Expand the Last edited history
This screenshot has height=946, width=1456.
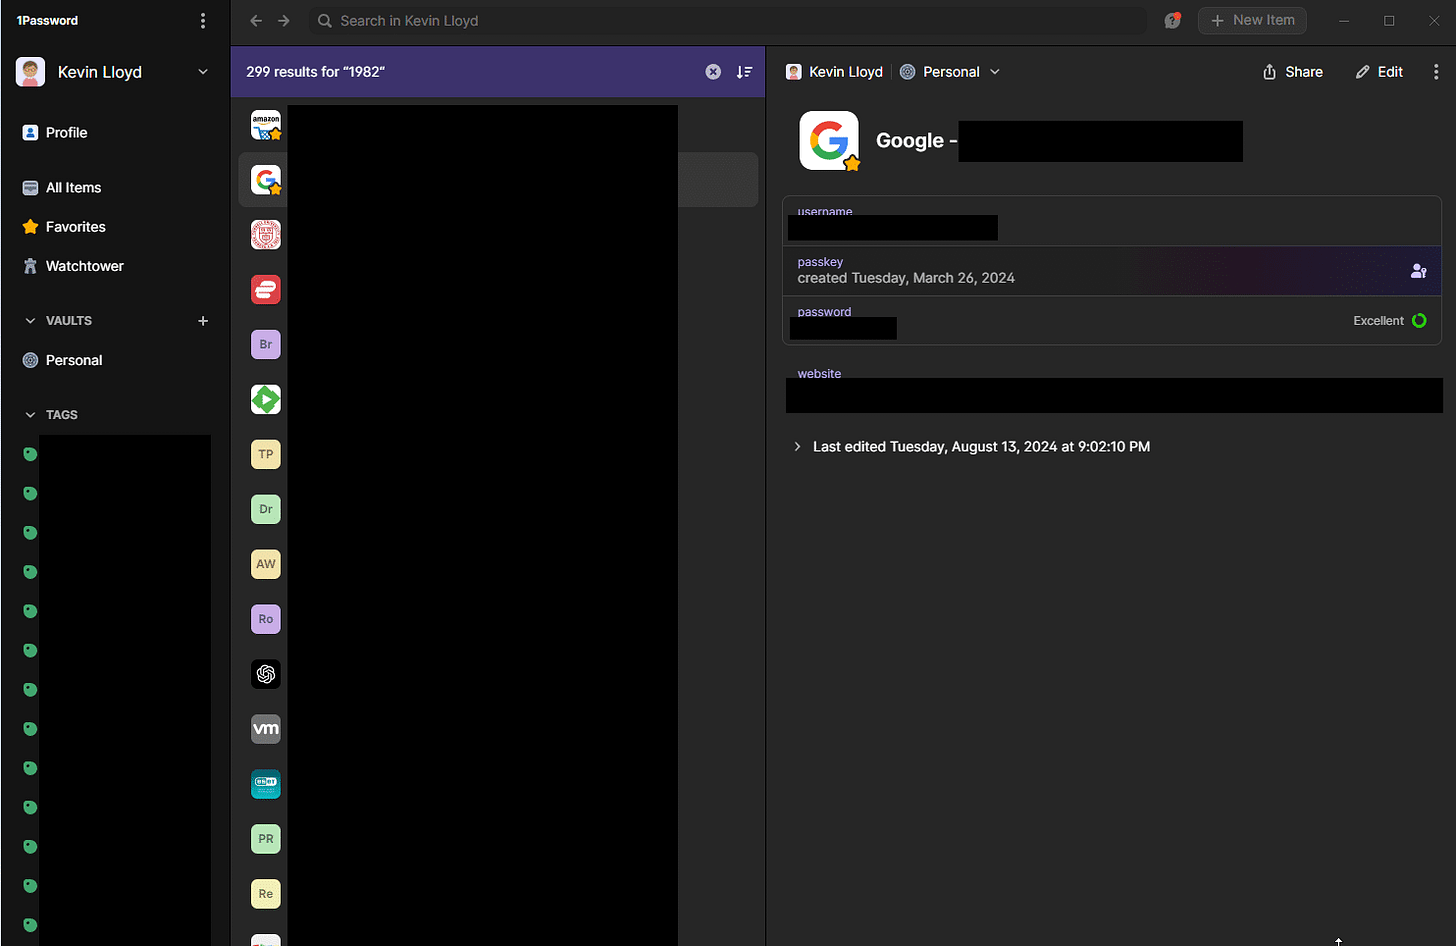pos(797,447)
